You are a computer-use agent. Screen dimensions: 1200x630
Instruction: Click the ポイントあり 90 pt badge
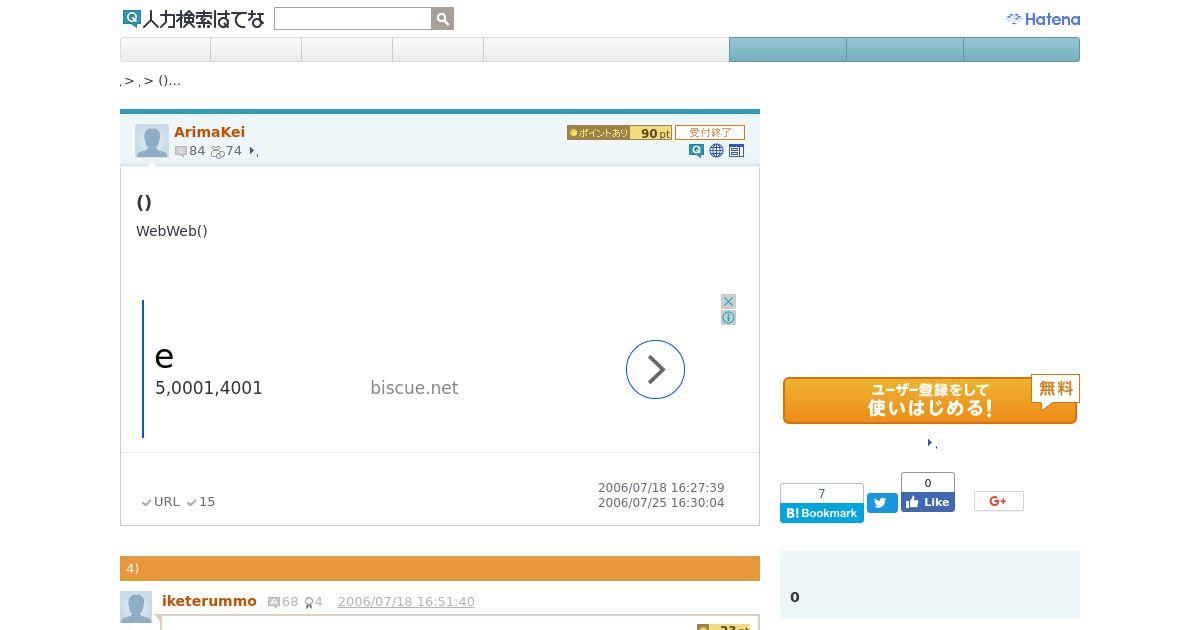619,133
